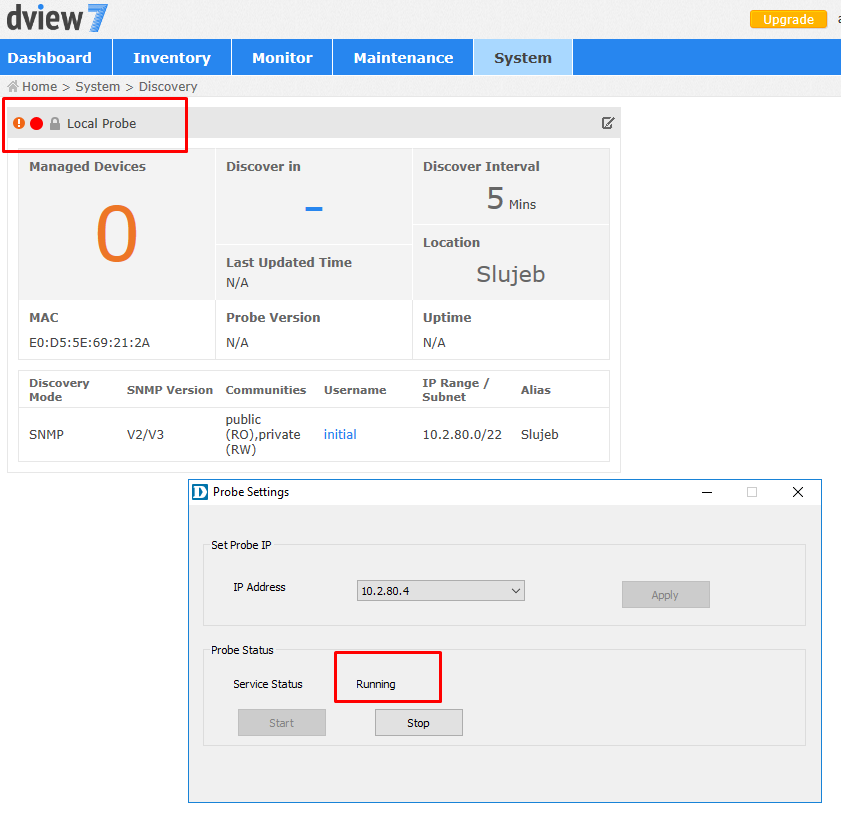
Task: Navigate to System in the breadcrumb
Action: pos(97,87)
